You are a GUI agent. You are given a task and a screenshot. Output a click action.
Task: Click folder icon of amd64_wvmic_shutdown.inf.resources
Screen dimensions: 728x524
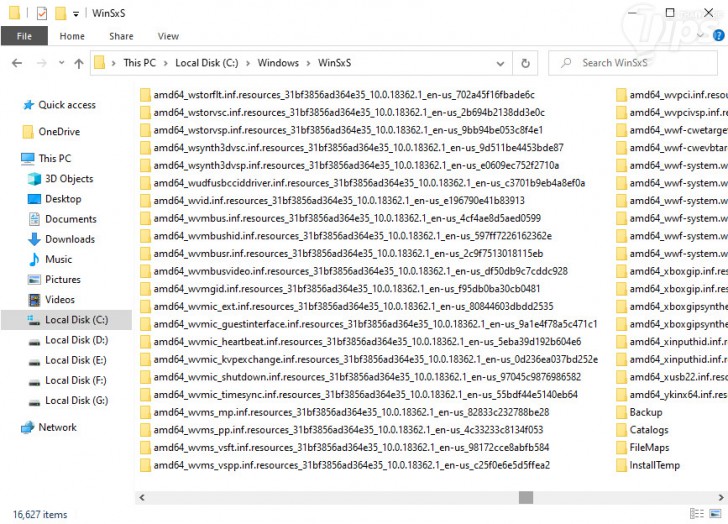pyautogui.click(x=145, y=377)
